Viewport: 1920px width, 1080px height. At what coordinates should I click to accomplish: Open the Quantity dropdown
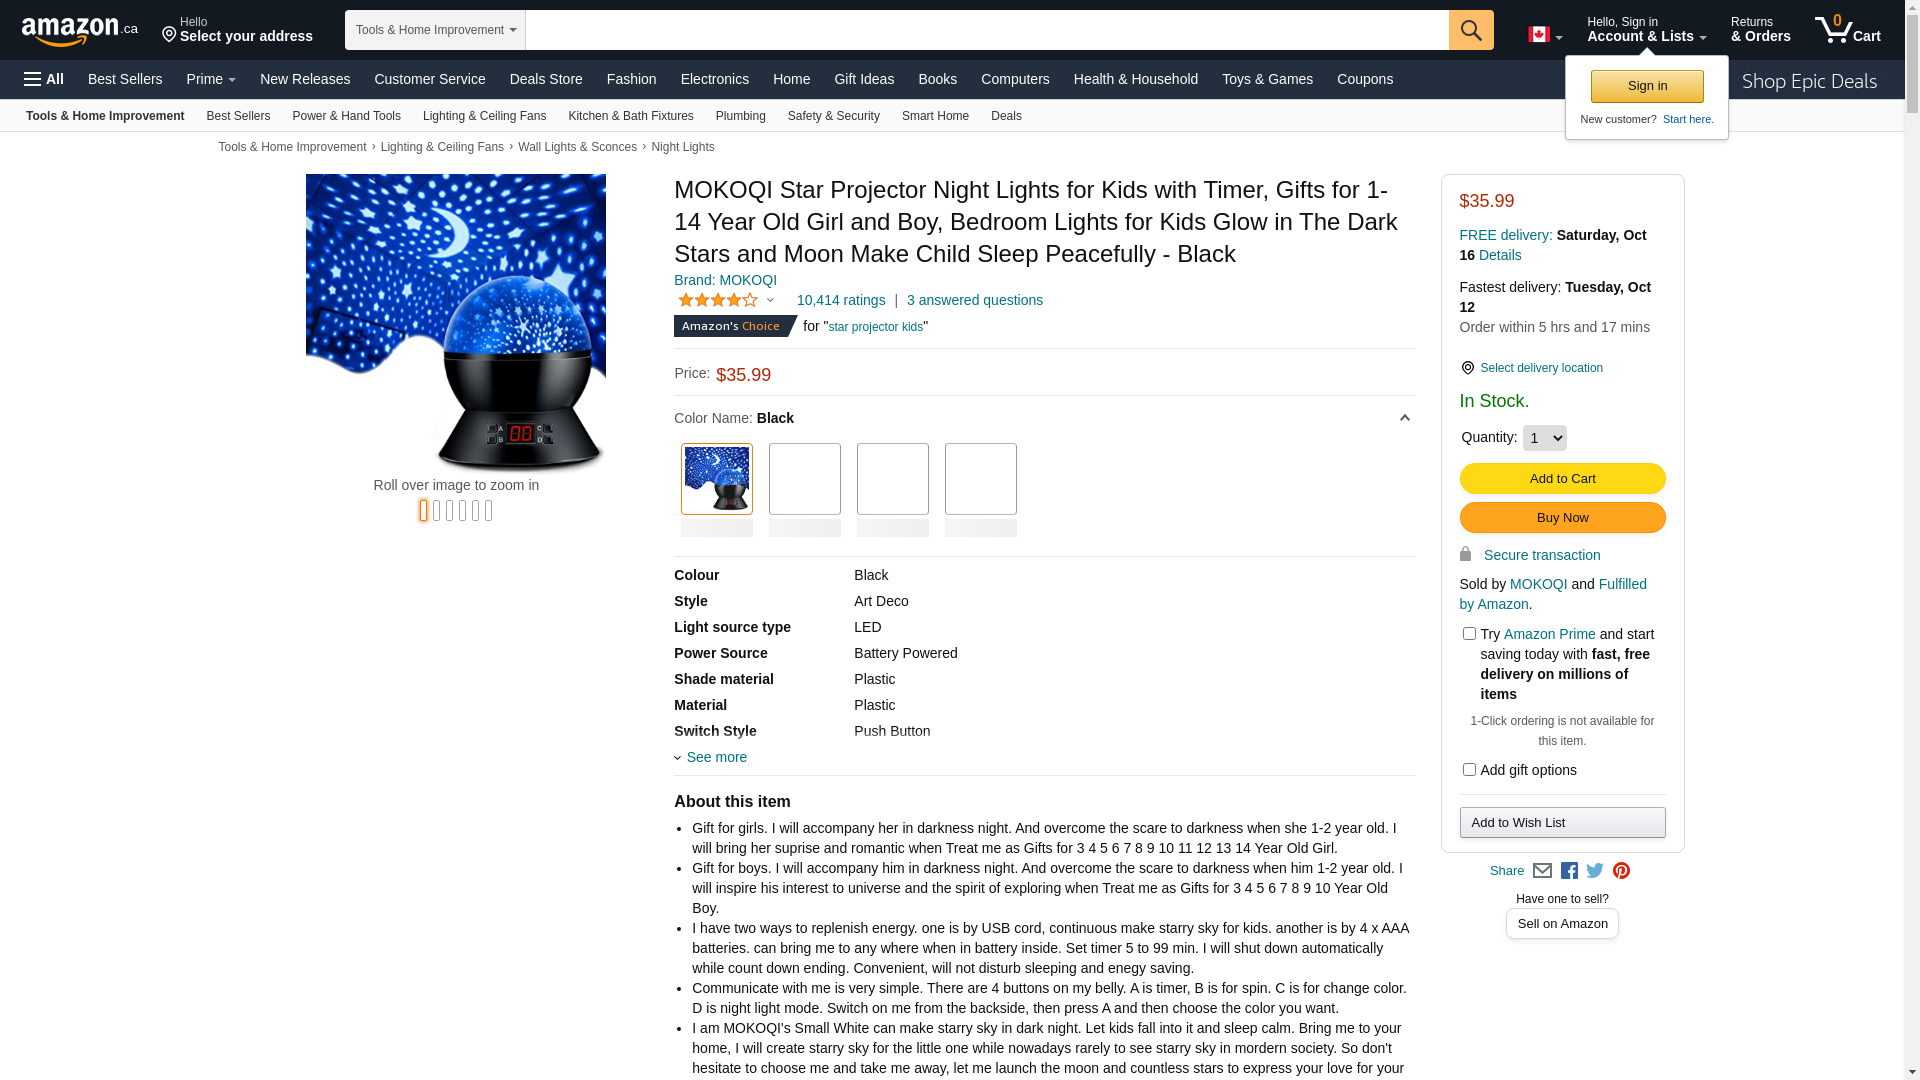(1545, 438)
